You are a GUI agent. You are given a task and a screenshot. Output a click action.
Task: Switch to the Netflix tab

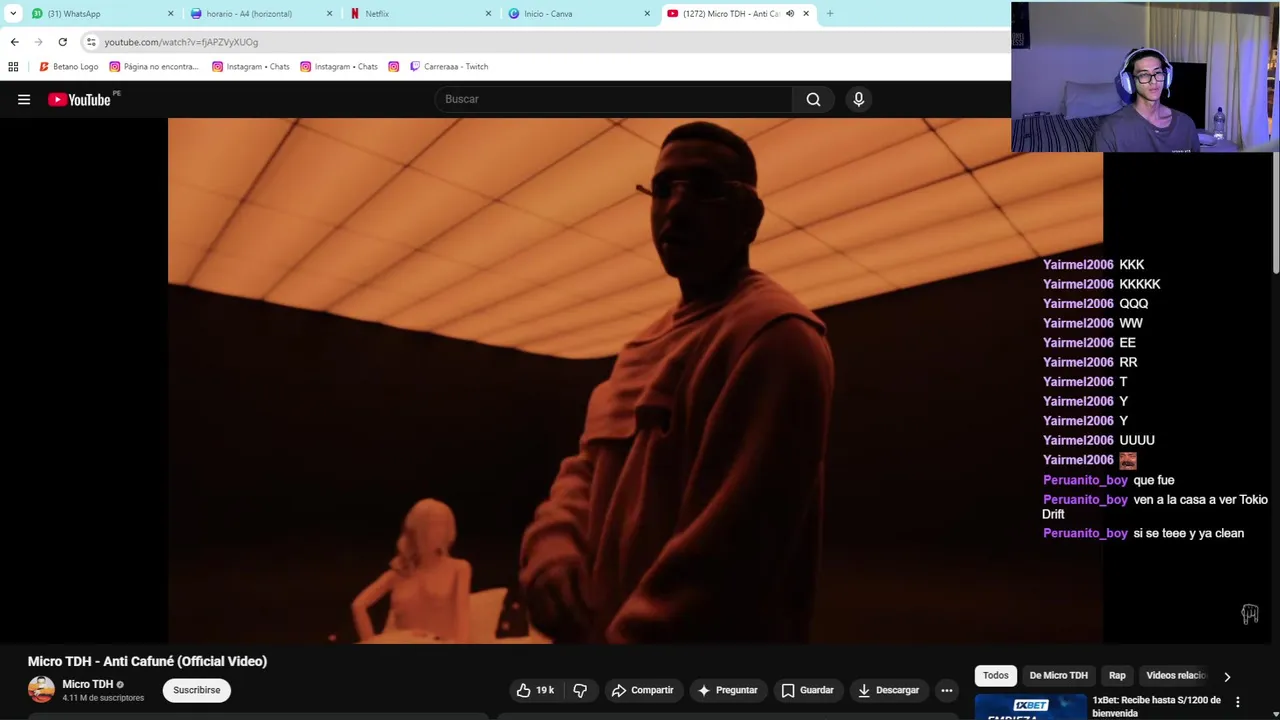click(x=420, y=14)
